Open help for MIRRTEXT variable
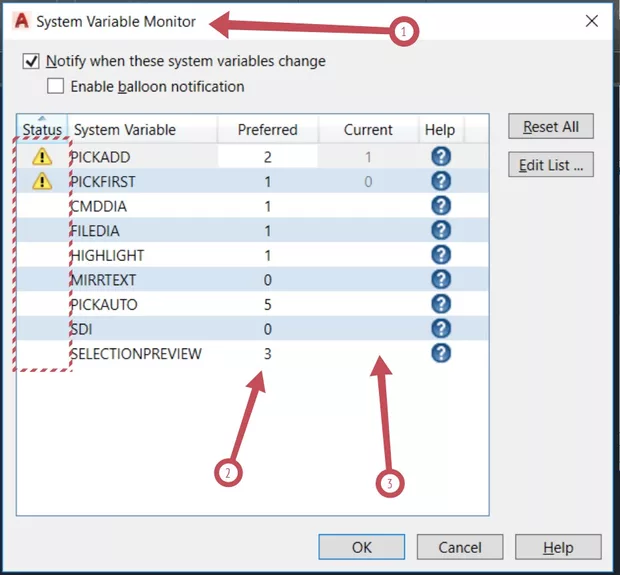The image size is (620, 575). (x=440, y=279)
